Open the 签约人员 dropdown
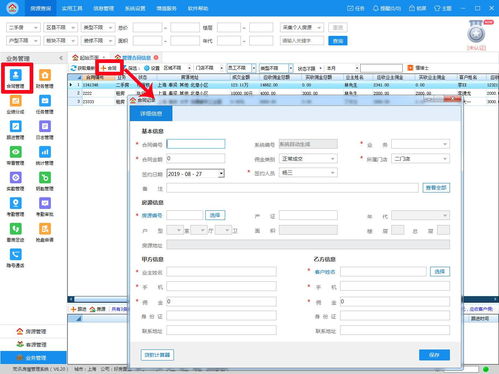This screenshot has width=499, height=374. (x=308, y=173)
